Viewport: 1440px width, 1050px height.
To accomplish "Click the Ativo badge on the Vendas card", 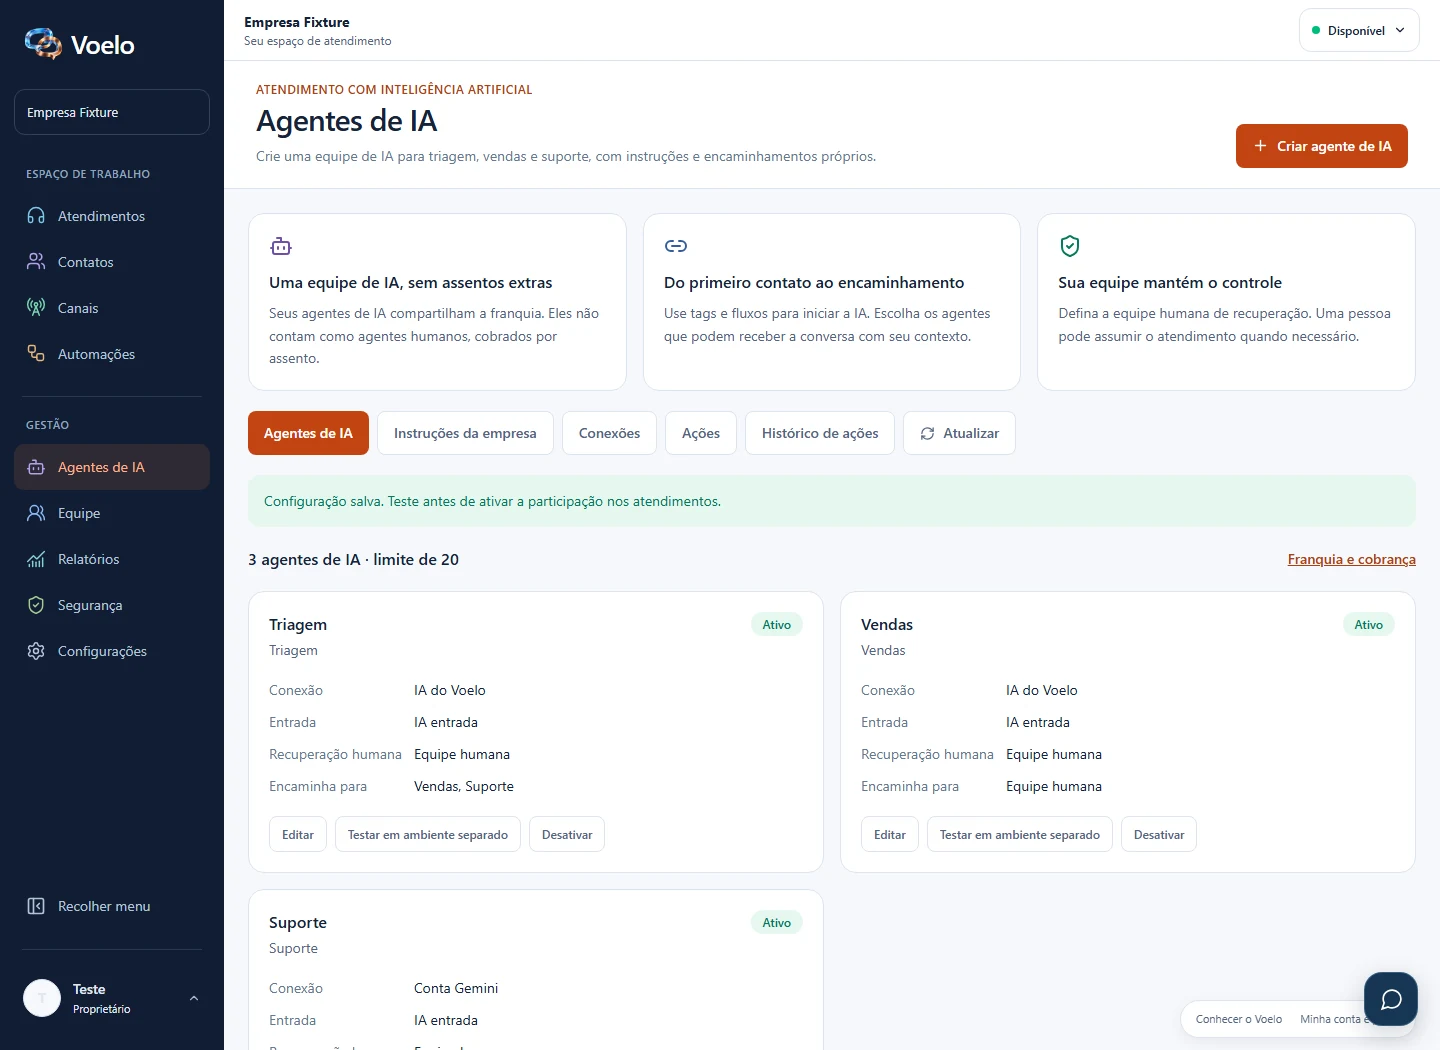I will click(x=1369, y=625).
